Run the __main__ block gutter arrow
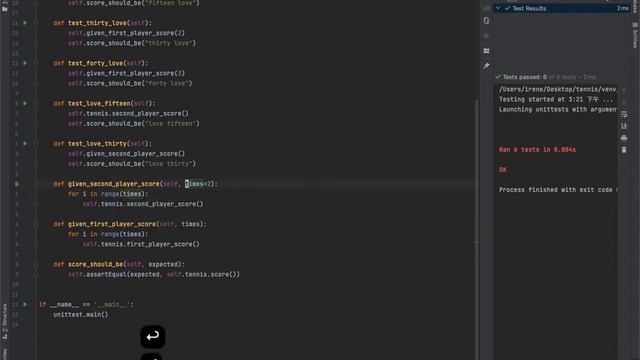 pyautogui.click(x=25, y=304)
